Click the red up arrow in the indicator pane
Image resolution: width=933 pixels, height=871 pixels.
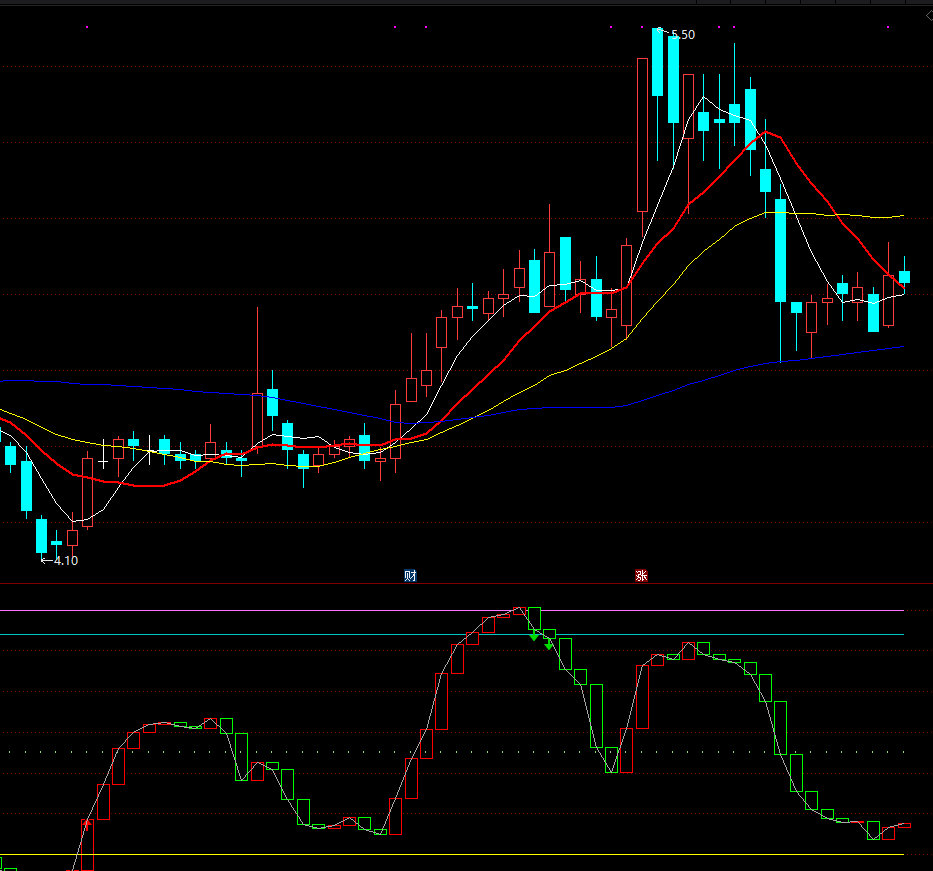click(x=87, y=824)
